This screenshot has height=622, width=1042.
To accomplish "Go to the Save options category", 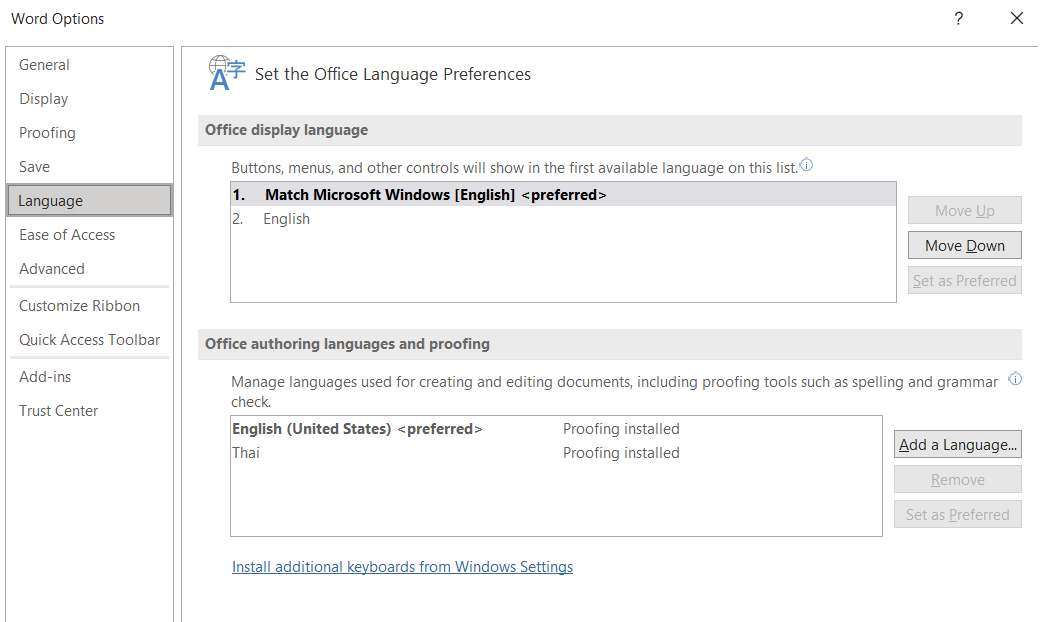I will (x=89, y=167).
